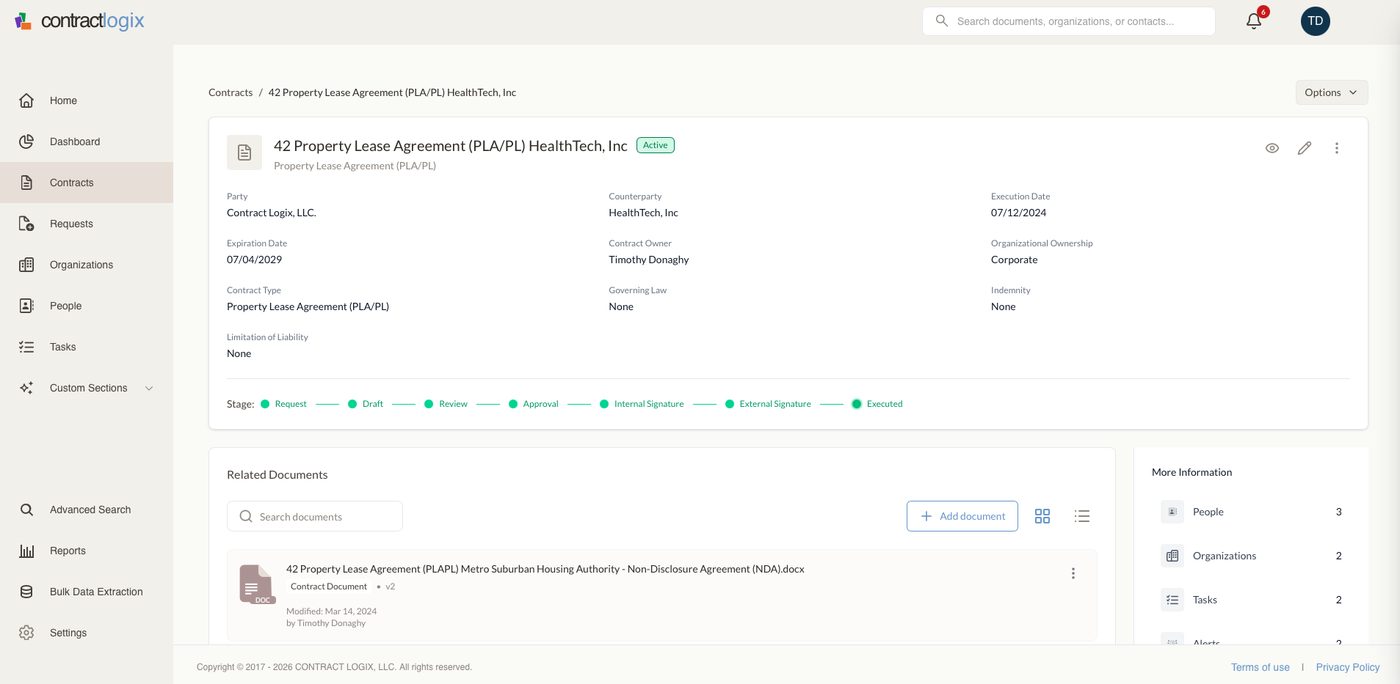Click the Contract Document tag on the NDA file
Screen dimensions: 1400x684
[x=329, y=587]
